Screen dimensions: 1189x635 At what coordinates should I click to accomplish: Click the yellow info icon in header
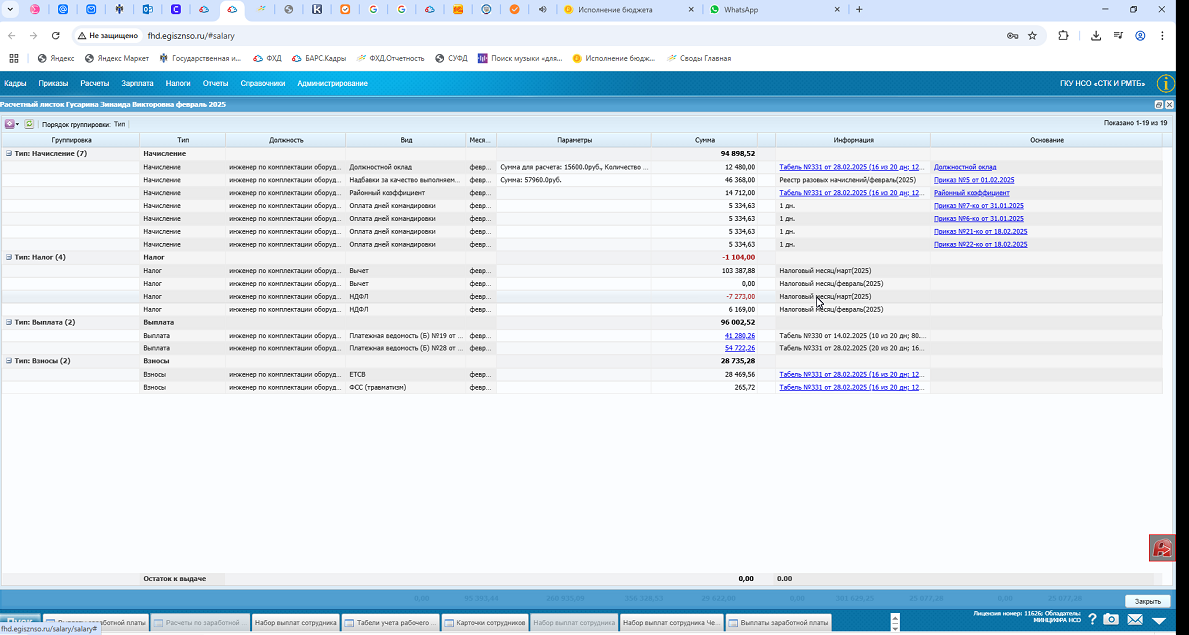coord(1165,83)
